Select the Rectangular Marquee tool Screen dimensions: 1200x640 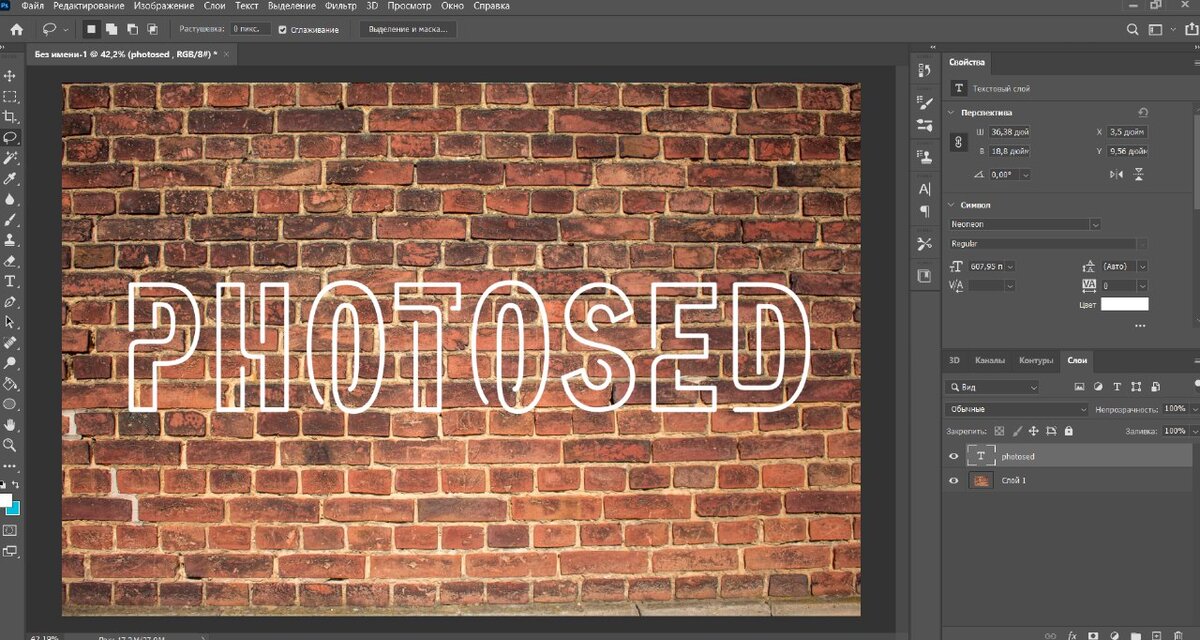point(10,97)
